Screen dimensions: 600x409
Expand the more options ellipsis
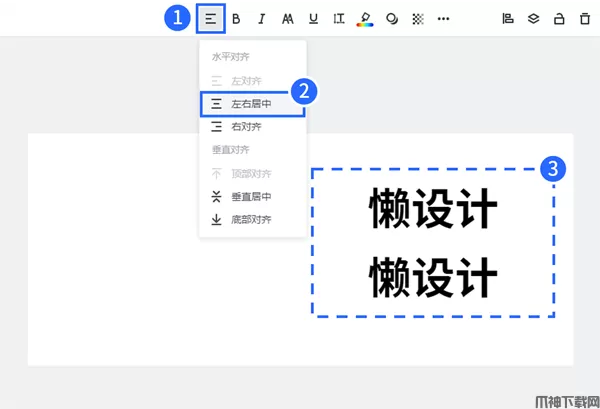[x=443, y=18]
